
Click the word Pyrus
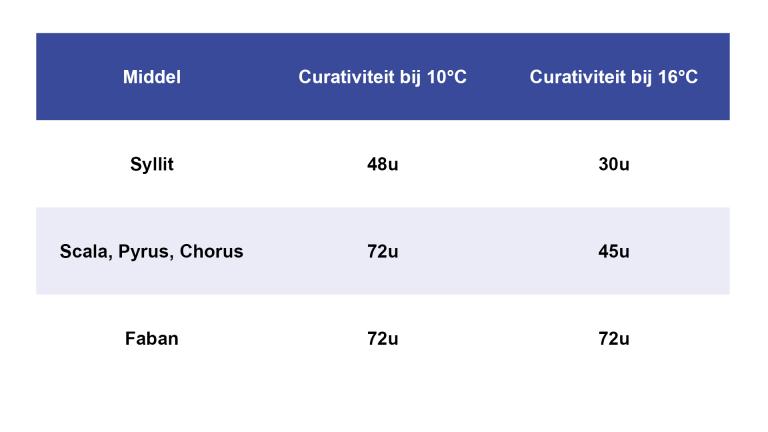click(x=144, y=252)
